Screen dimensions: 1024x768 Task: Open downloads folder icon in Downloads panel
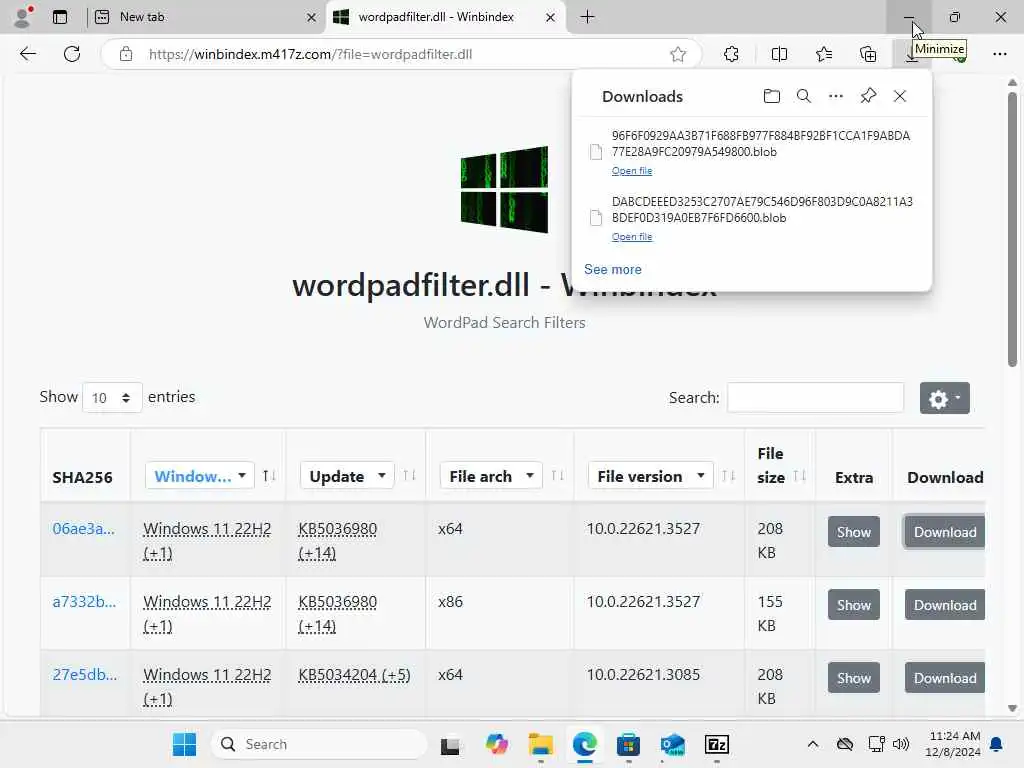click(x=772, y=96)
